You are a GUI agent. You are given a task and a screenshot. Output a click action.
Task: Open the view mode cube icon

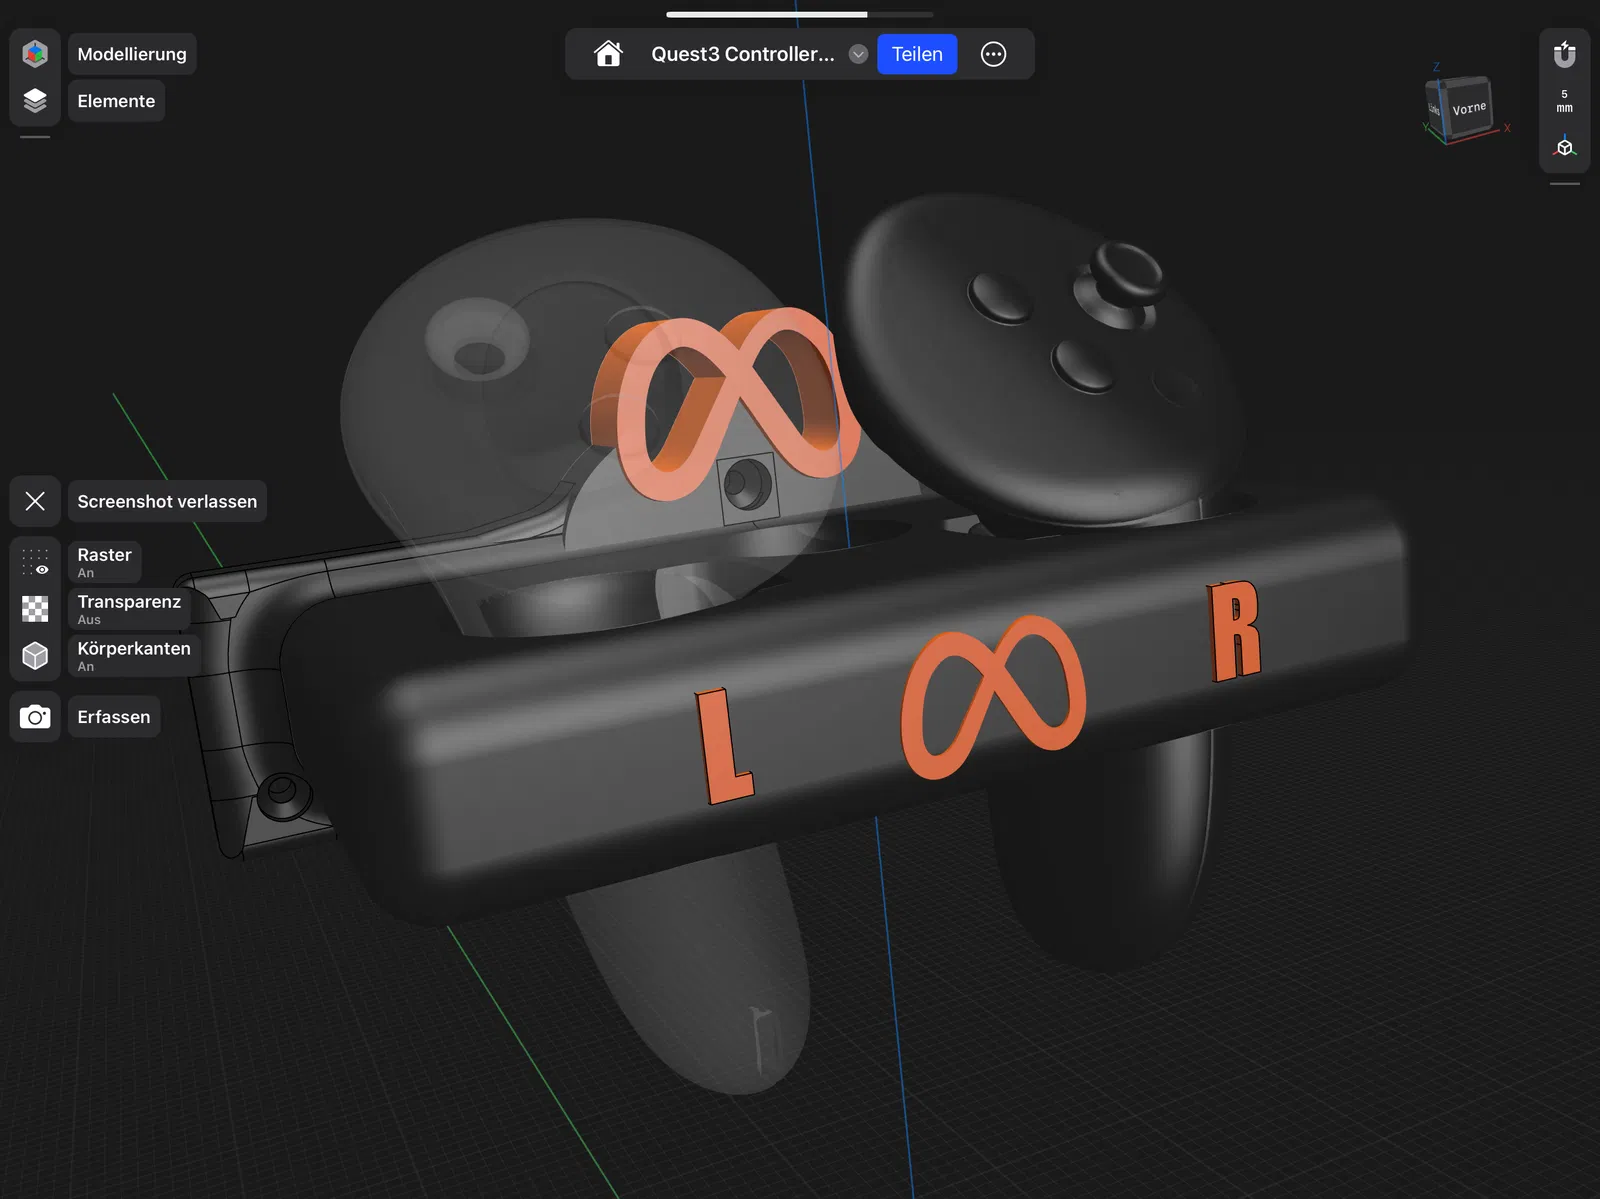pyautogui.click(x=1565, y=147)
